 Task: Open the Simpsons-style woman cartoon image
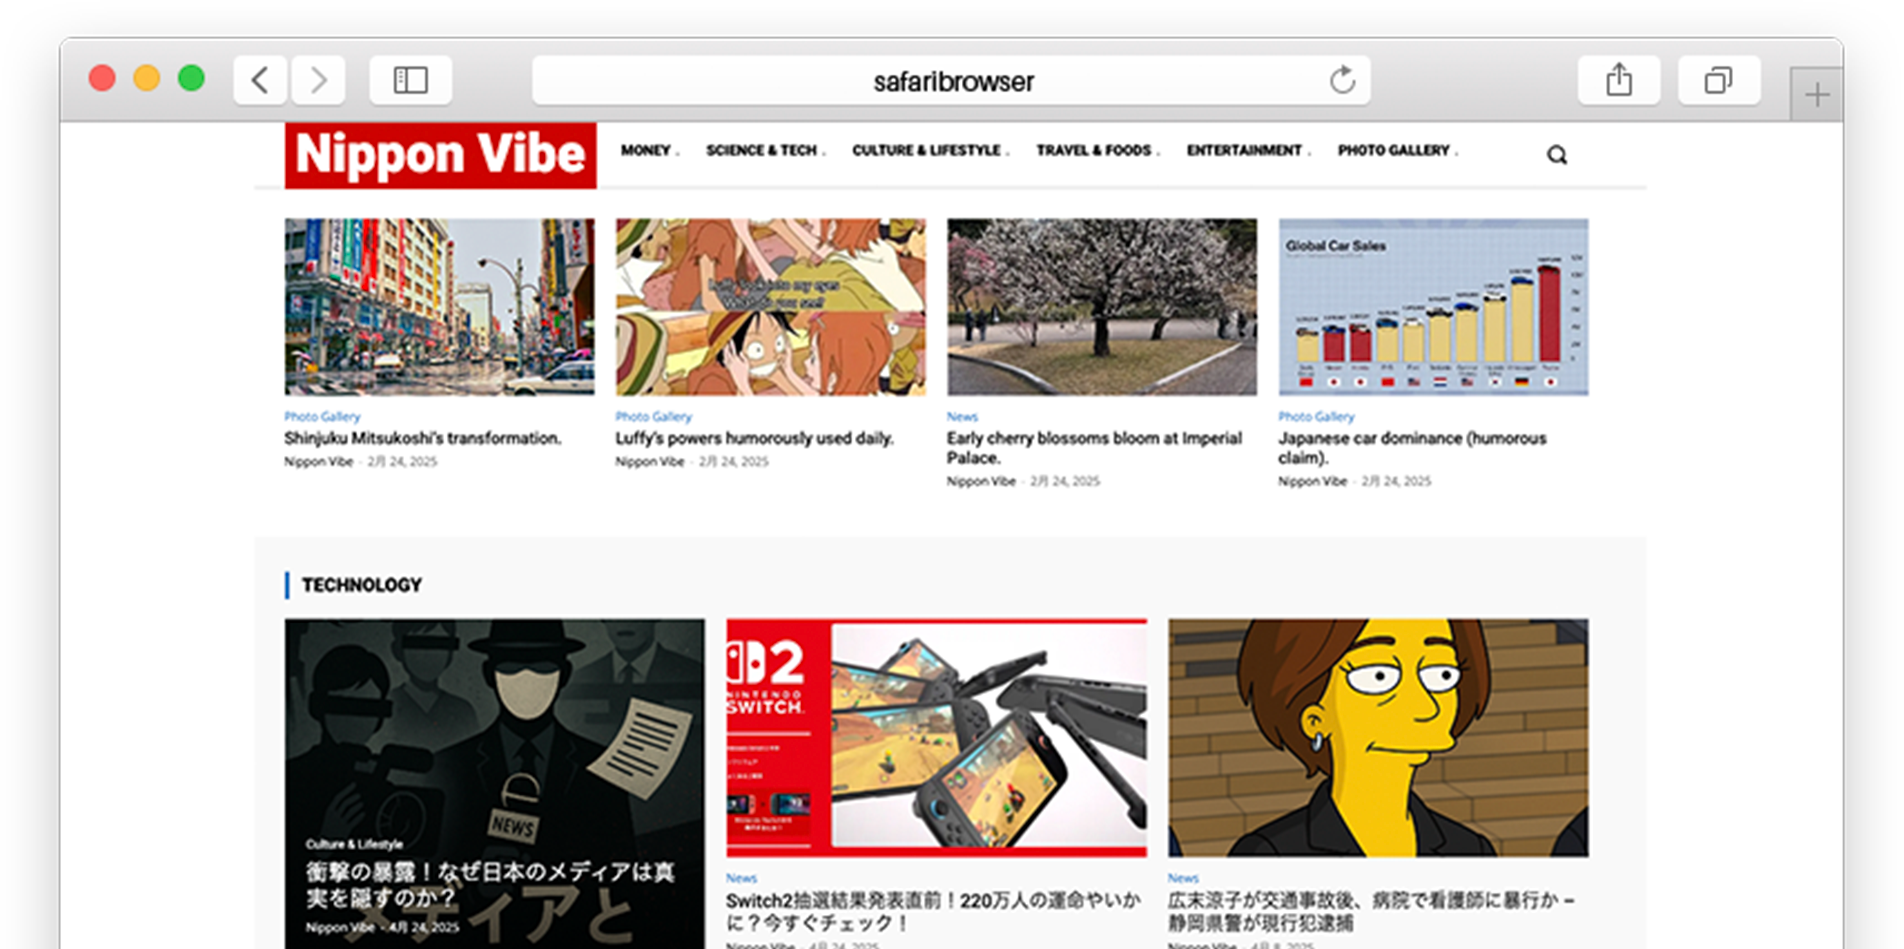point(1378,738)
